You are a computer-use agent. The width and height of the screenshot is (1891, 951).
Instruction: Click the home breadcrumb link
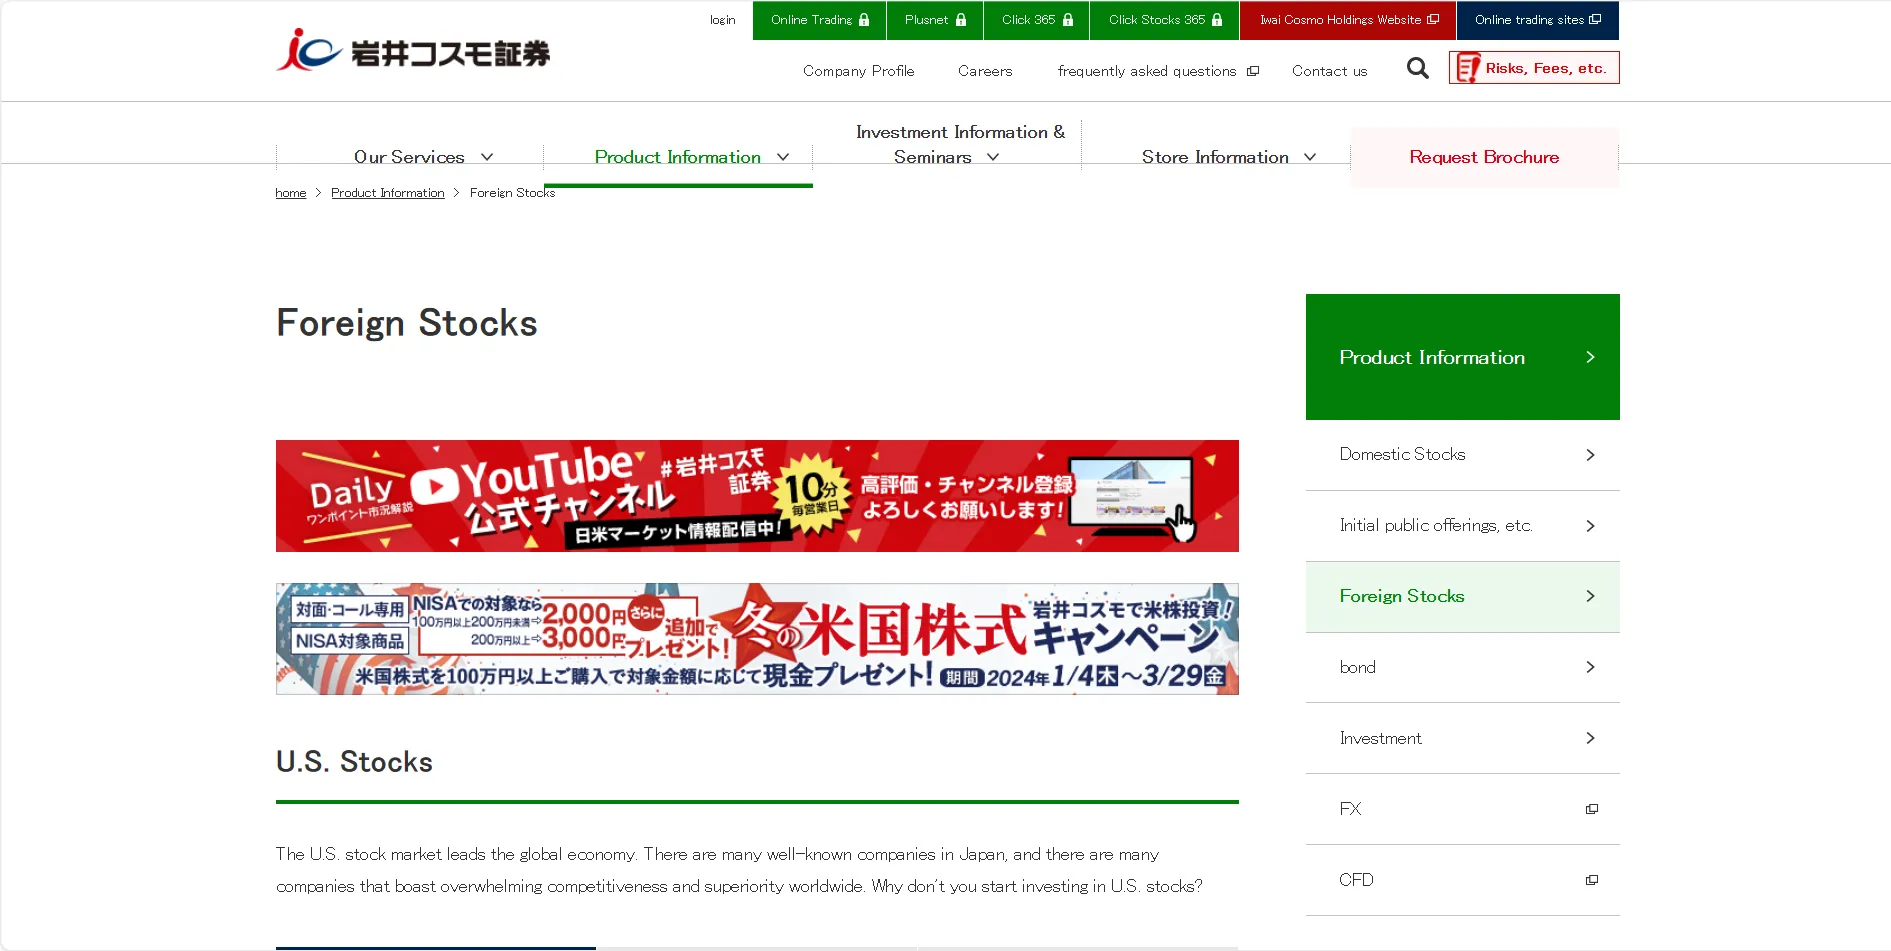tap(291, 193)
